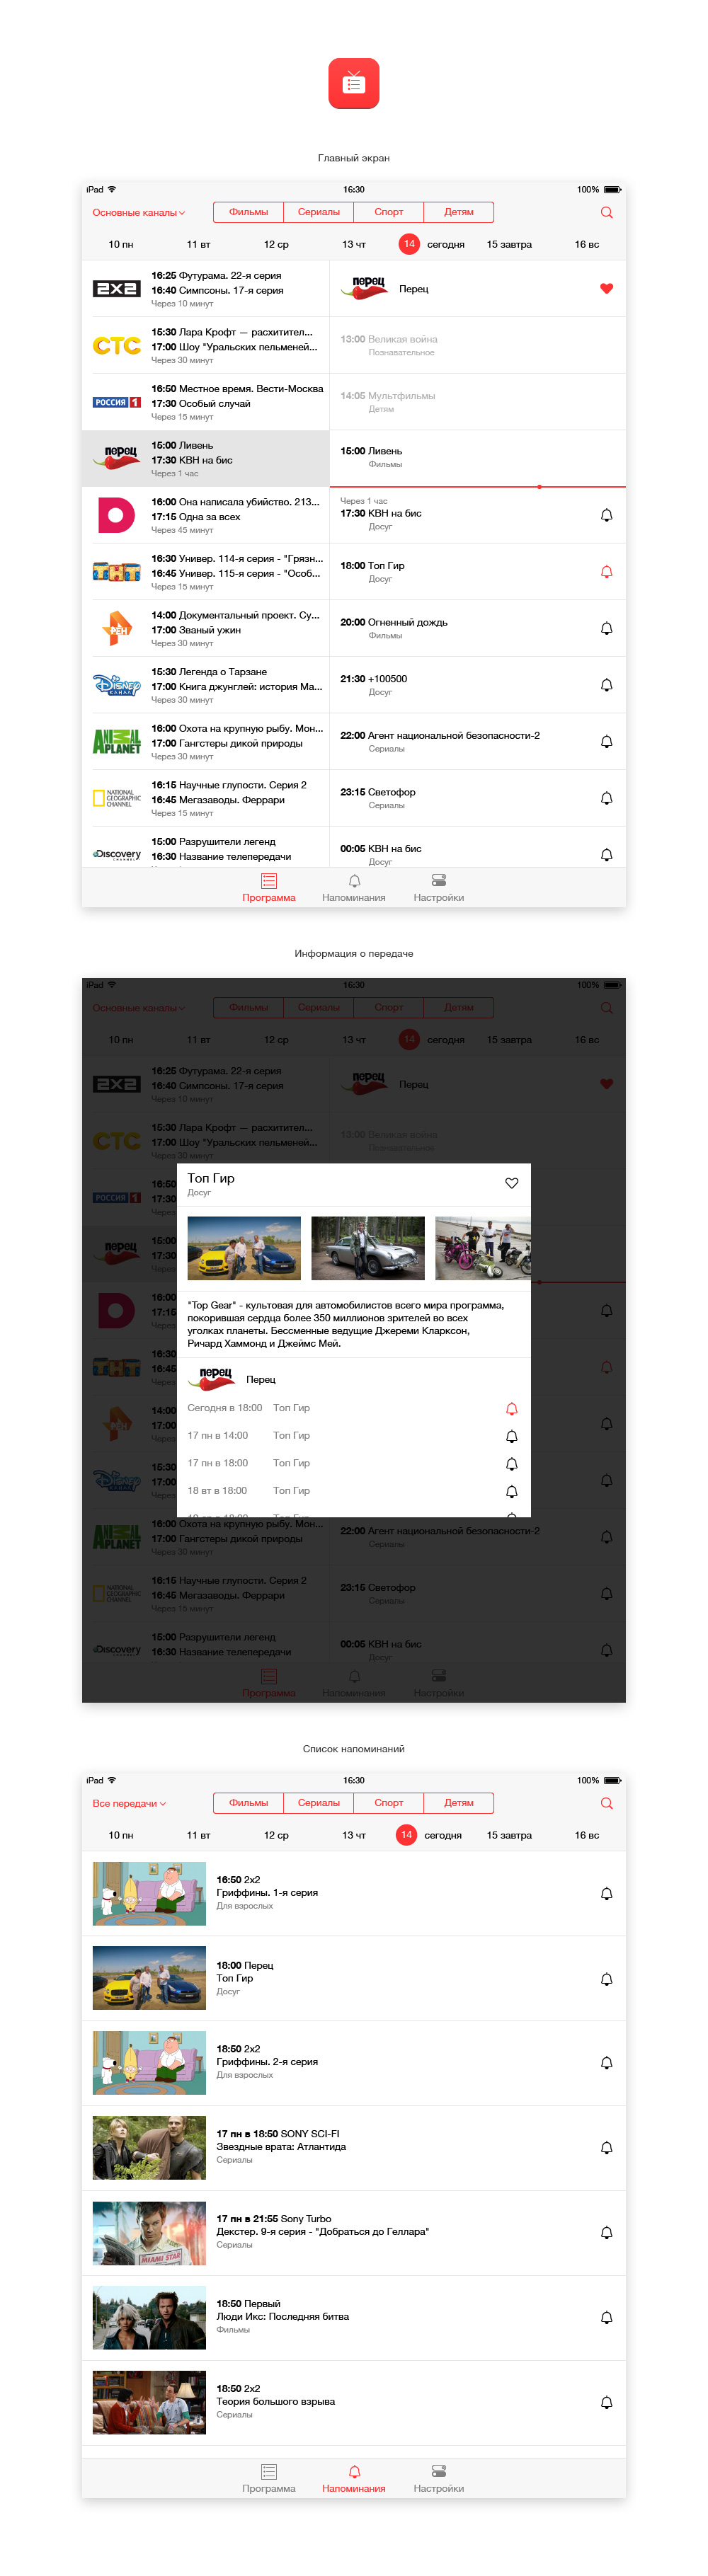Open the red Напоминания tab in bottom bar

coord(354,2479)
